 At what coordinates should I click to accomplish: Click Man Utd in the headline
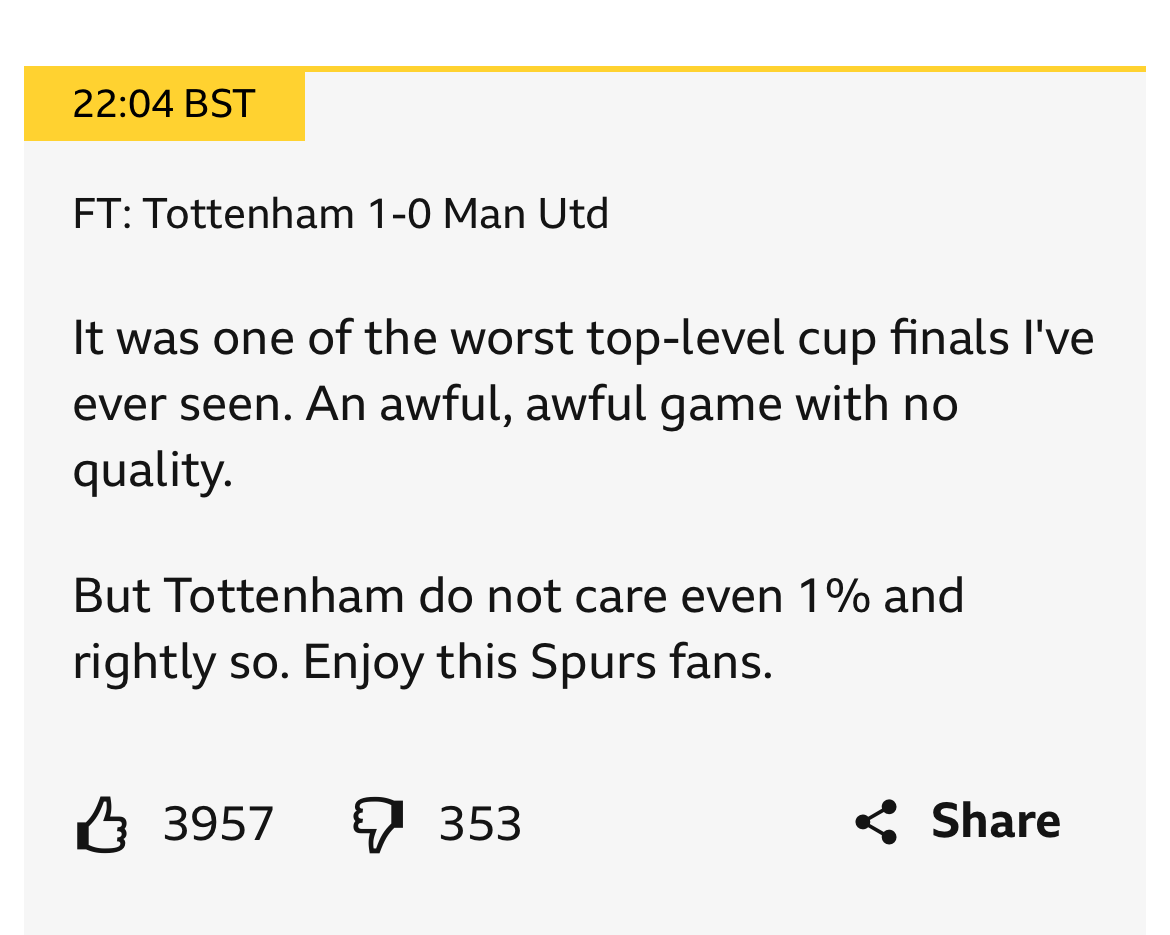525,213
